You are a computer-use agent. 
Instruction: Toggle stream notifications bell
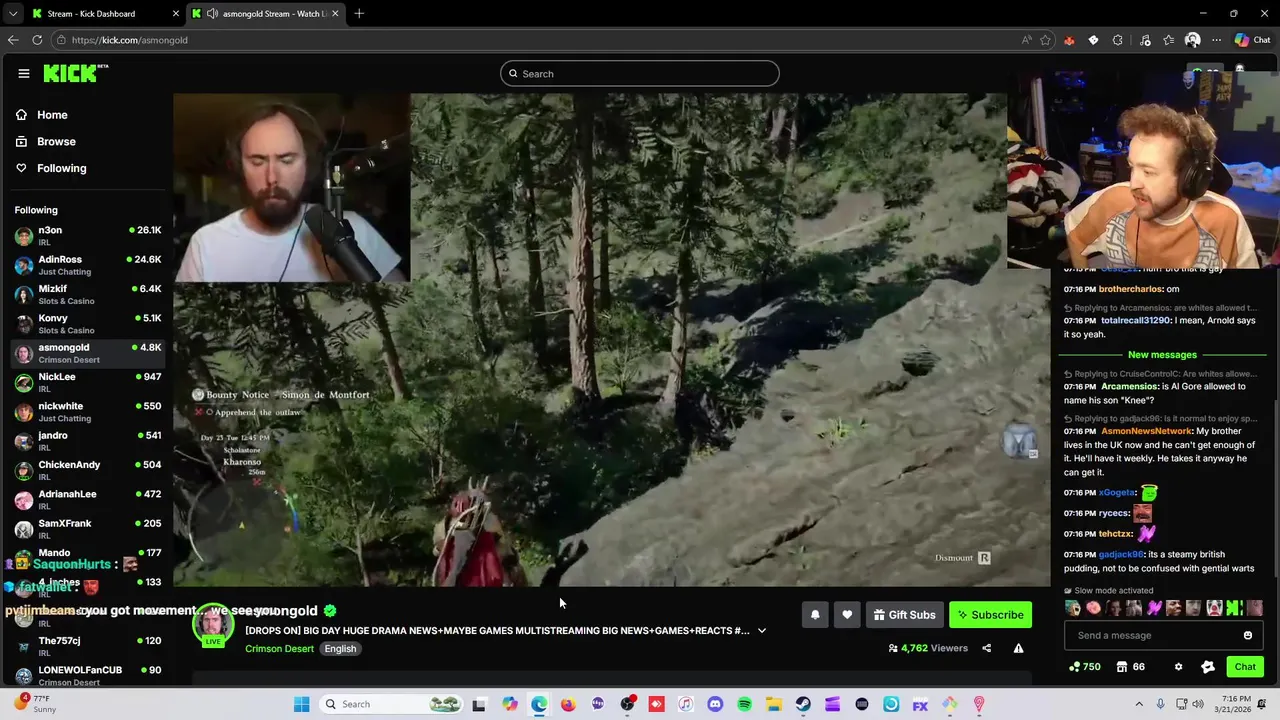[815, 615]
